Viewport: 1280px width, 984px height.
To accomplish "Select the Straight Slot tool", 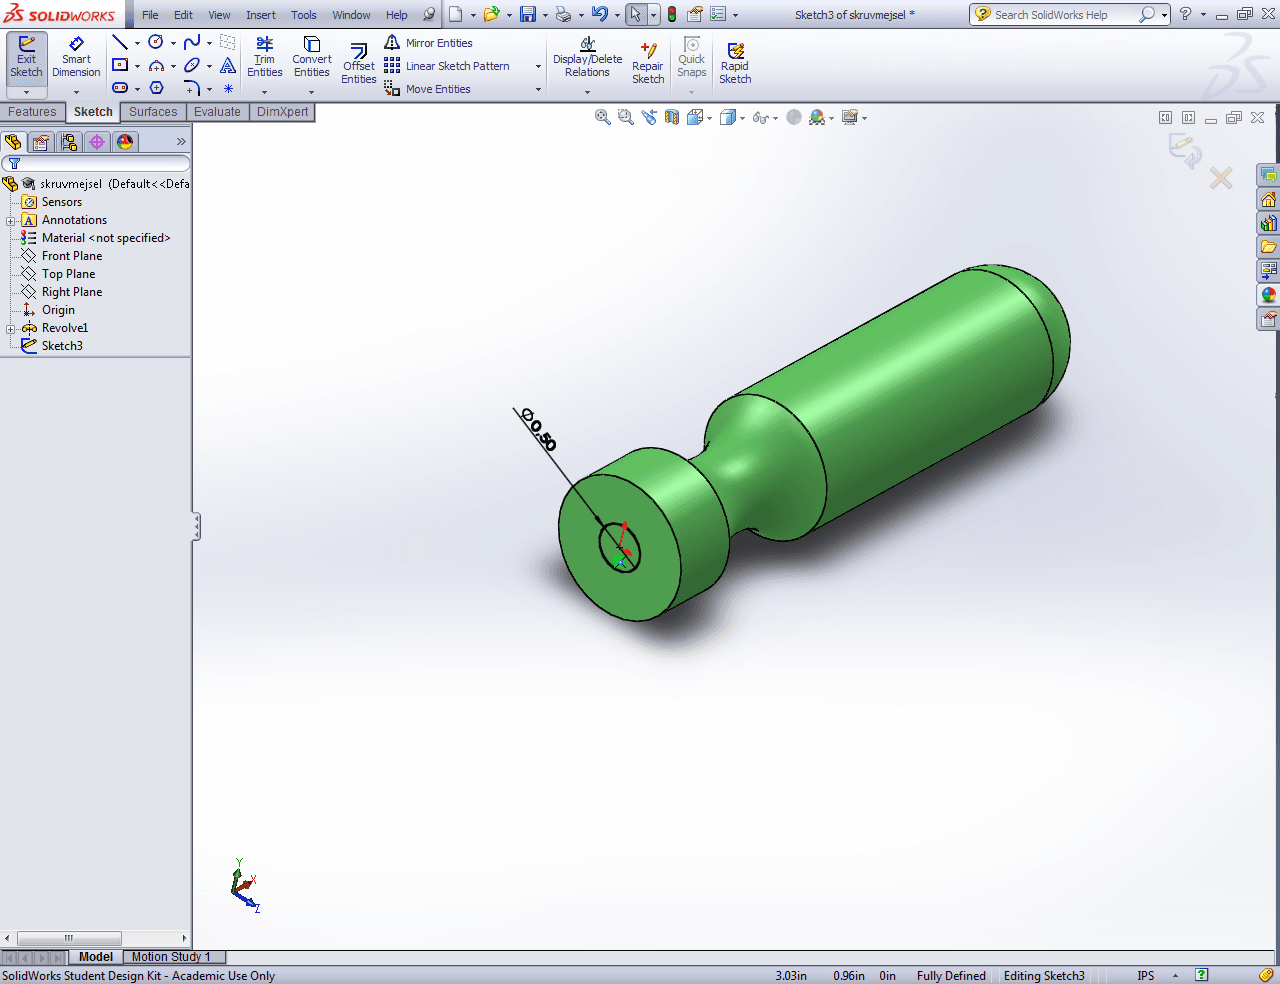I will coord(120,88).
